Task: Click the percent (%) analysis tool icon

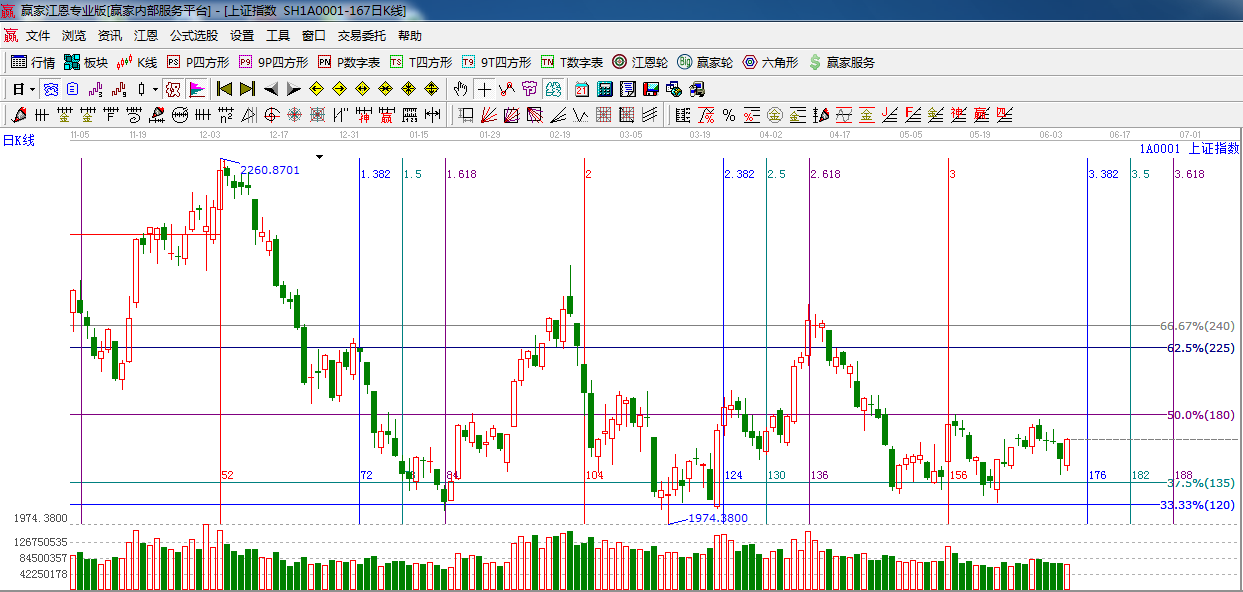Action: coord(728,115)
